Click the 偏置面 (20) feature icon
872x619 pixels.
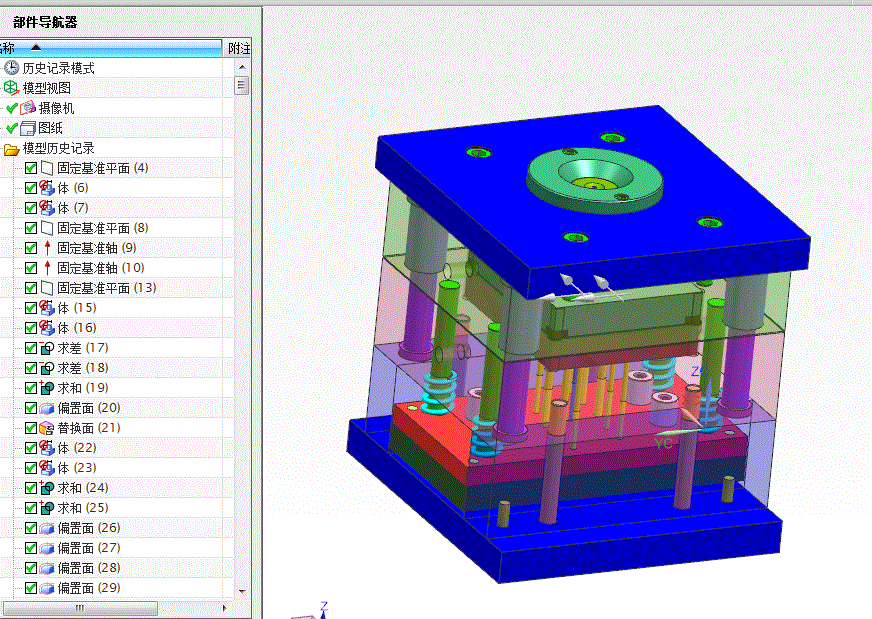(47, 408)
